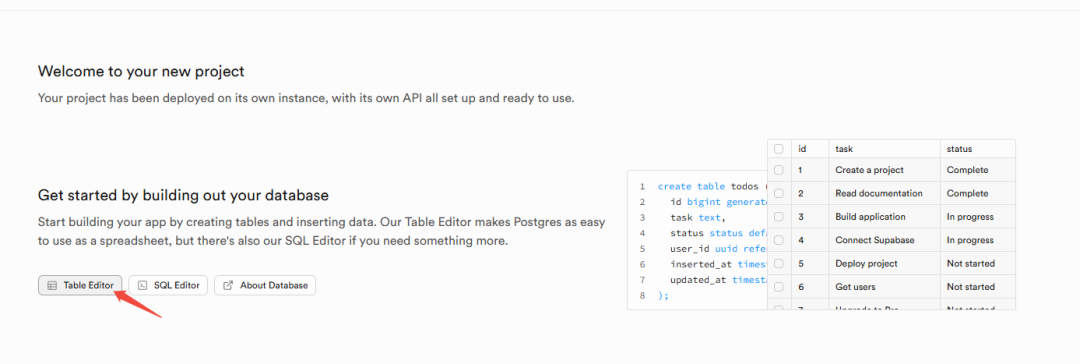The image size is (1080, 364).
Task: Click Not started status of Get users
Action: [977, 287]
